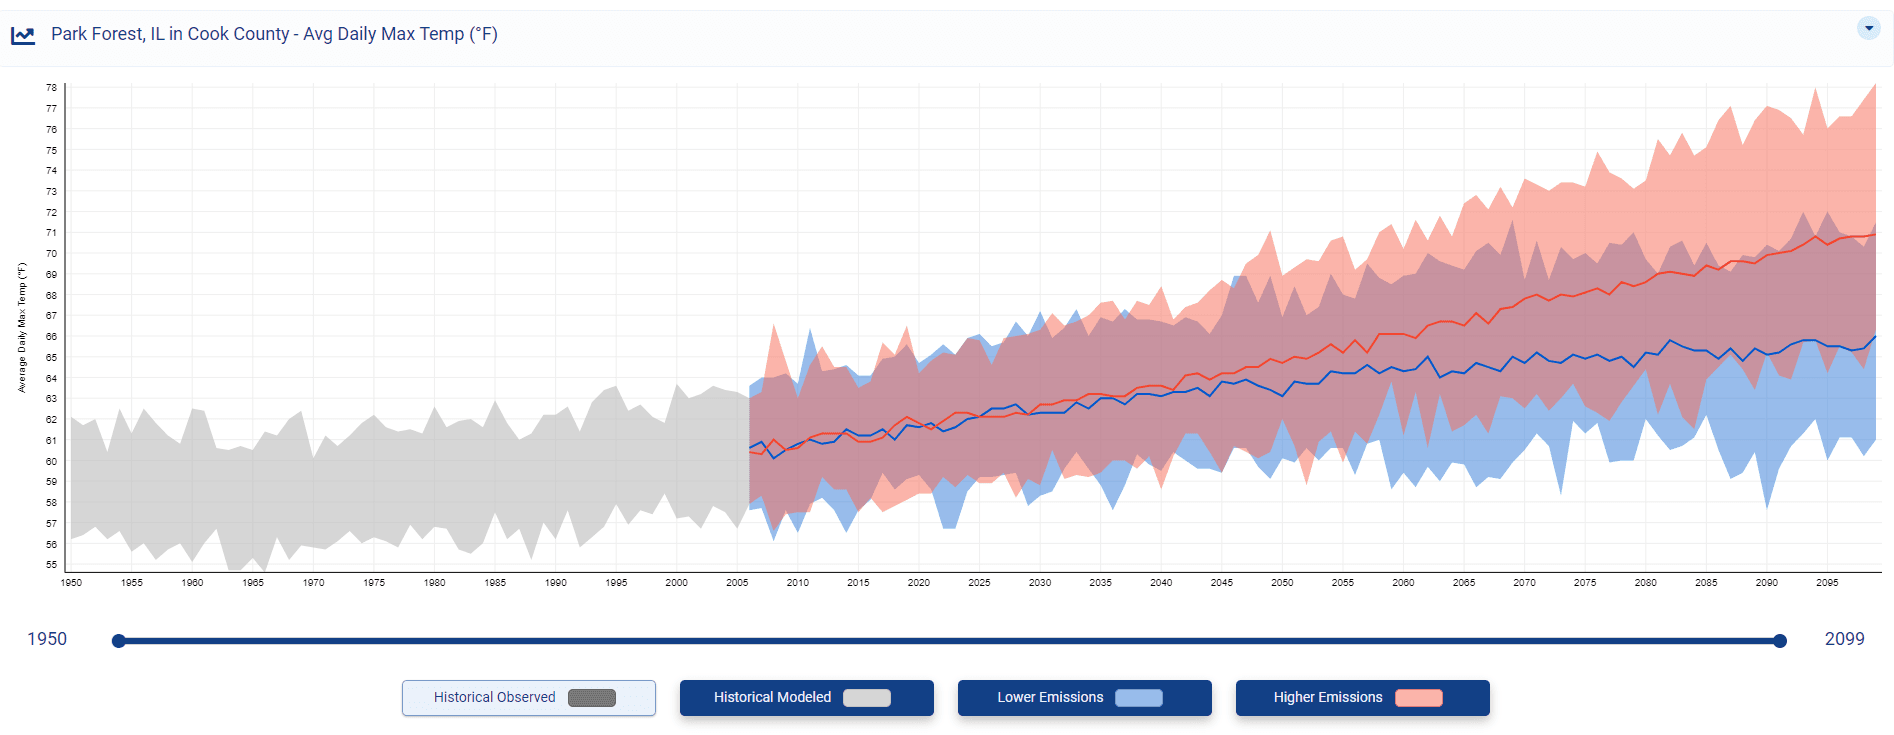Click the left slider handle near 1950
This screenshot has height=735, width=1894.
tap(119, 641)
